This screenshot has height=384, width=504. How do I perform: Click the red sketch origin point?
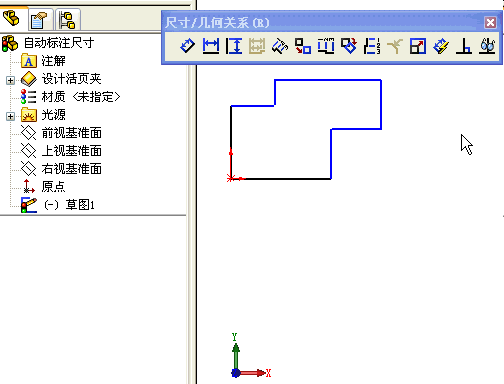point(230,179)
